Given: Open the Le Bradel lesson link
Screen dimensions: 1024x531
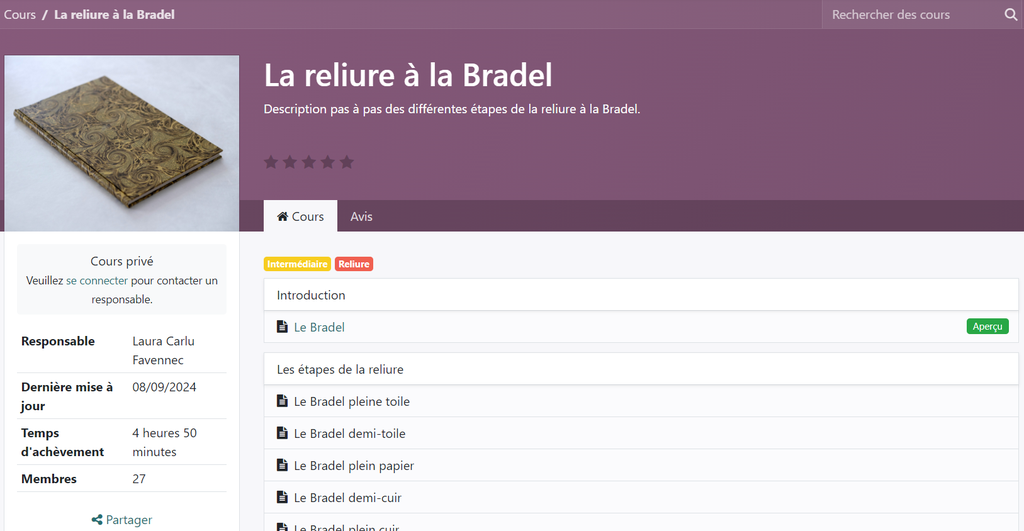Looking at the screenshot, I should (x=319, y=327).
